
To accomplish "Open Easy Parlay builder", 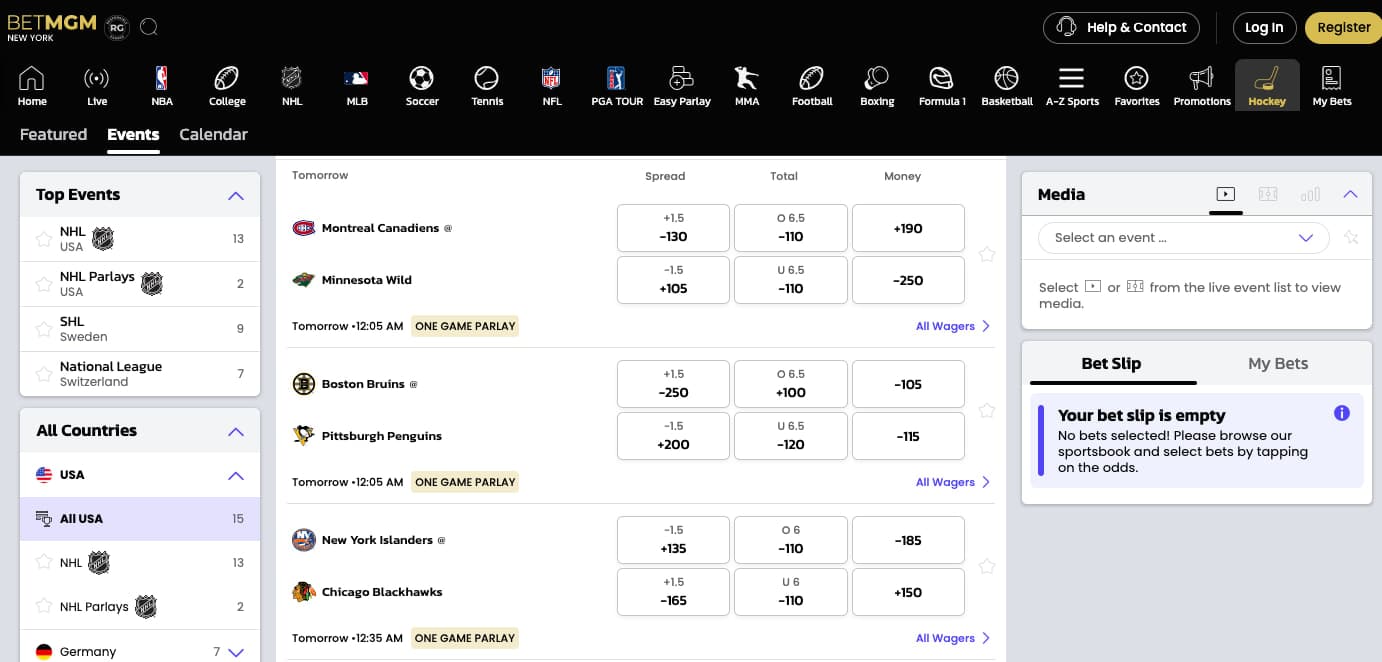I will click(682, 85).
